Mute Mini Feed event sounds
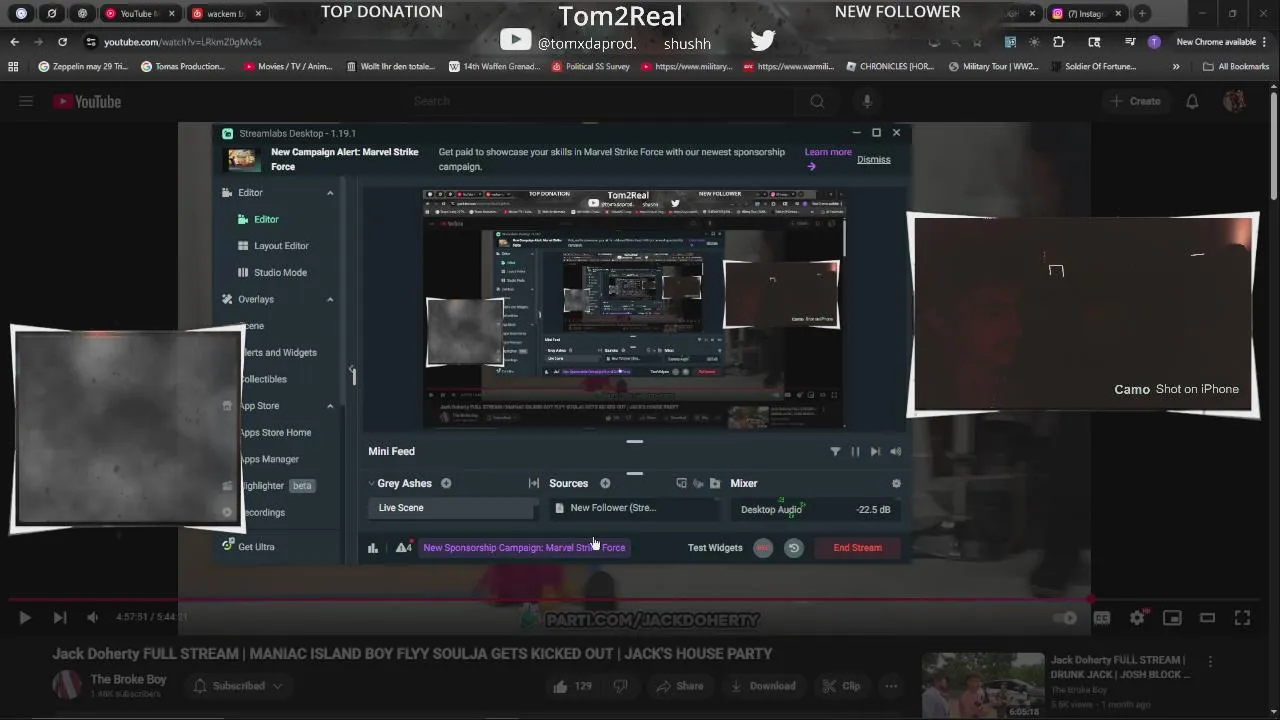 [x=896, y=451]
